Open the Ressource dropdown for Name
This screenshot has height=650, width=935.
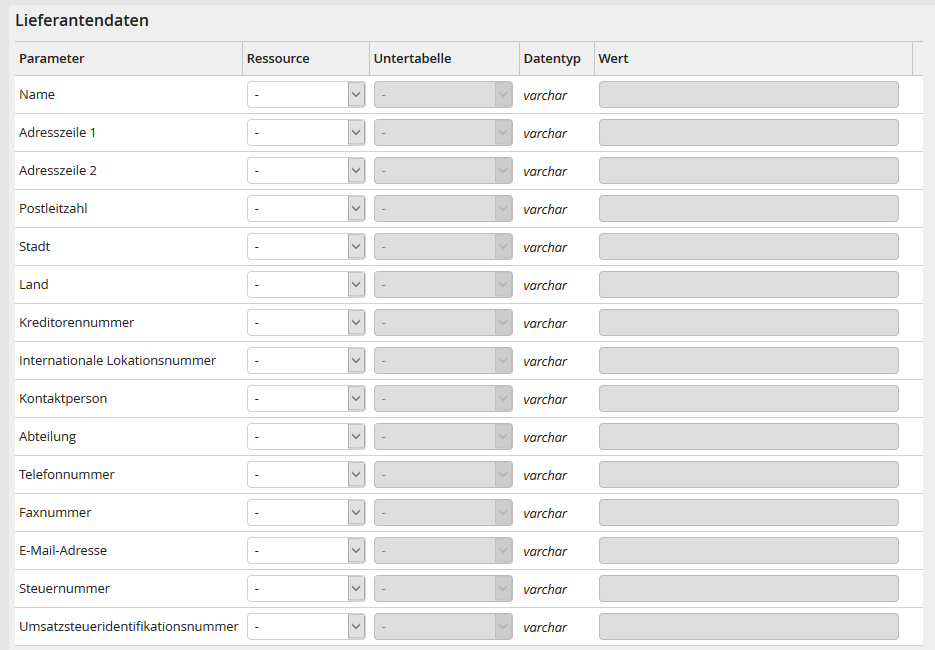click(x=306, y=95)
